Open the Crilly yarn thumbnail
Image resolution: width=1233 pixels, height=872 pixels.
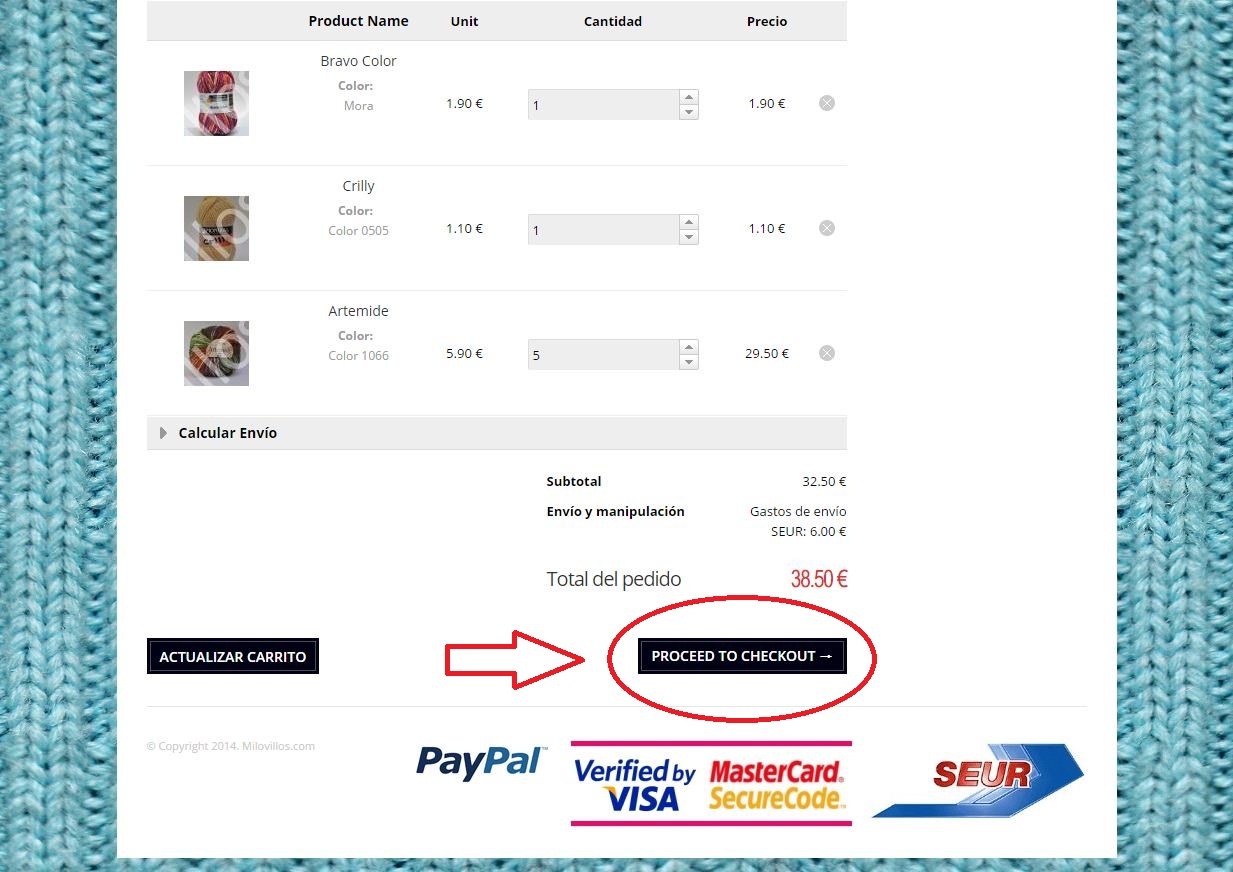coord(216,228)
